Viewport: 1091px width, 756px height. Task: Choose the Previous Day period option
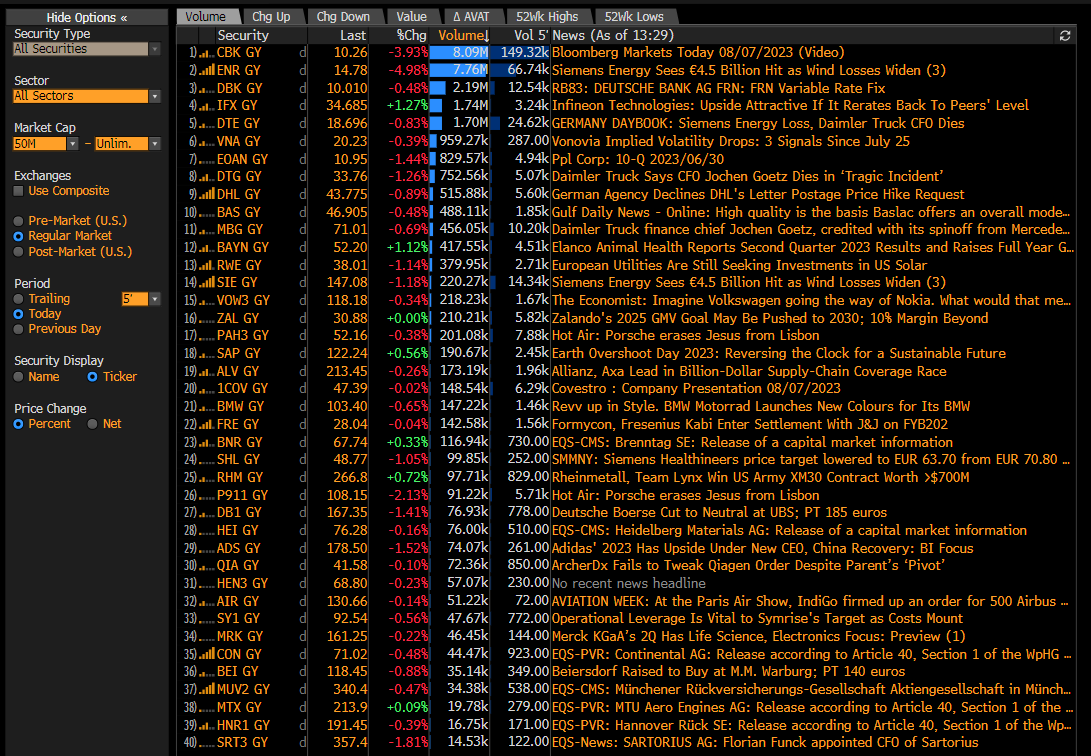(x=19, y=329)
